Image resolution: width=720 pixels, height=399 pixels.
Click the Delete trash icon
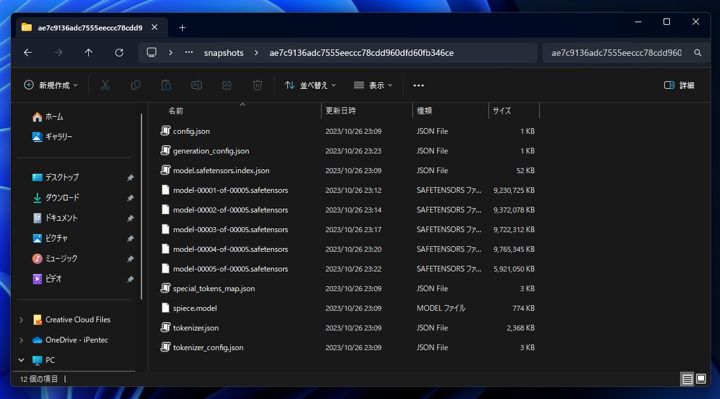click(x=258, y=85)
